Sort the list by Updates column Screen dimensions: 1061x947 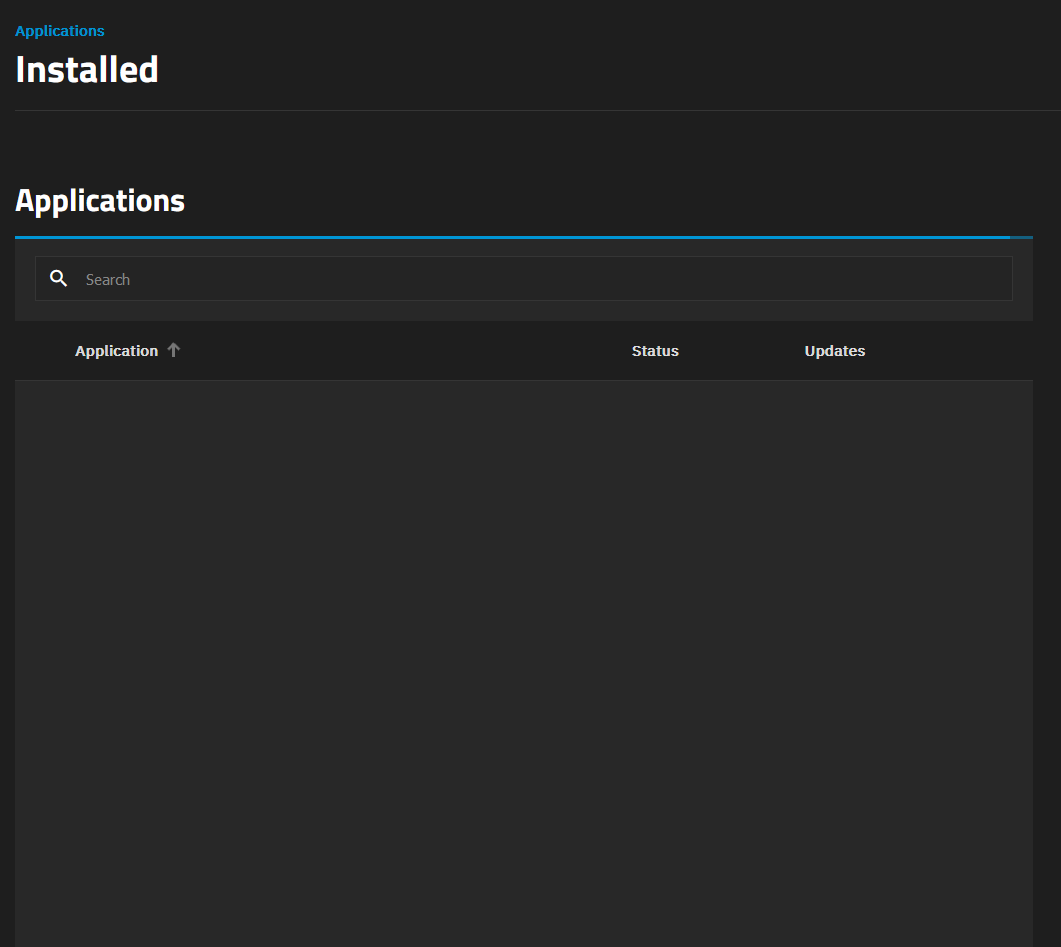click(834, 351)
